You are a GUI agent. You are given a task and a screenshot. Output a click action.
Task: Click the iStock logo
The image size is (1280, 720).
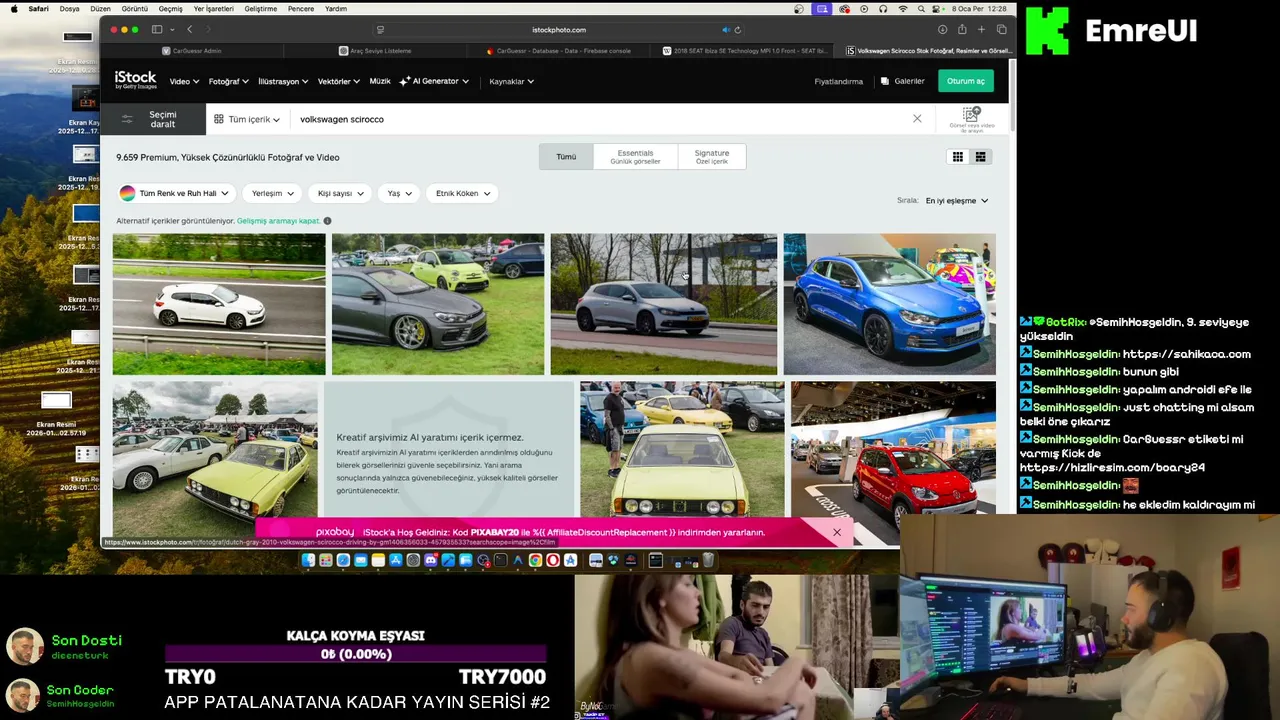click(135, 80)
